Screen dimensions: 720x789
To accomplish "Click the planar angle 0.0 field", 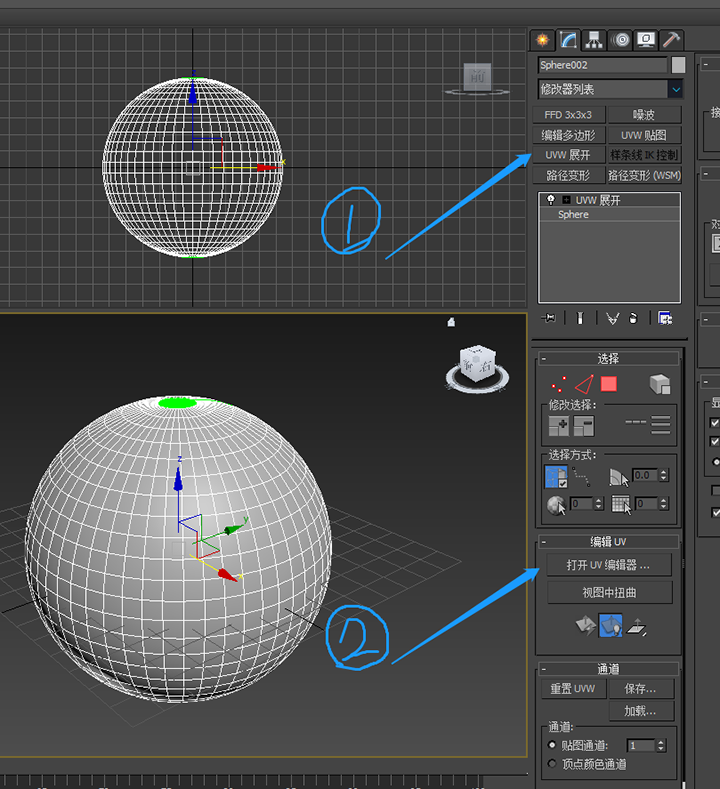I will (x=645, y=476).
